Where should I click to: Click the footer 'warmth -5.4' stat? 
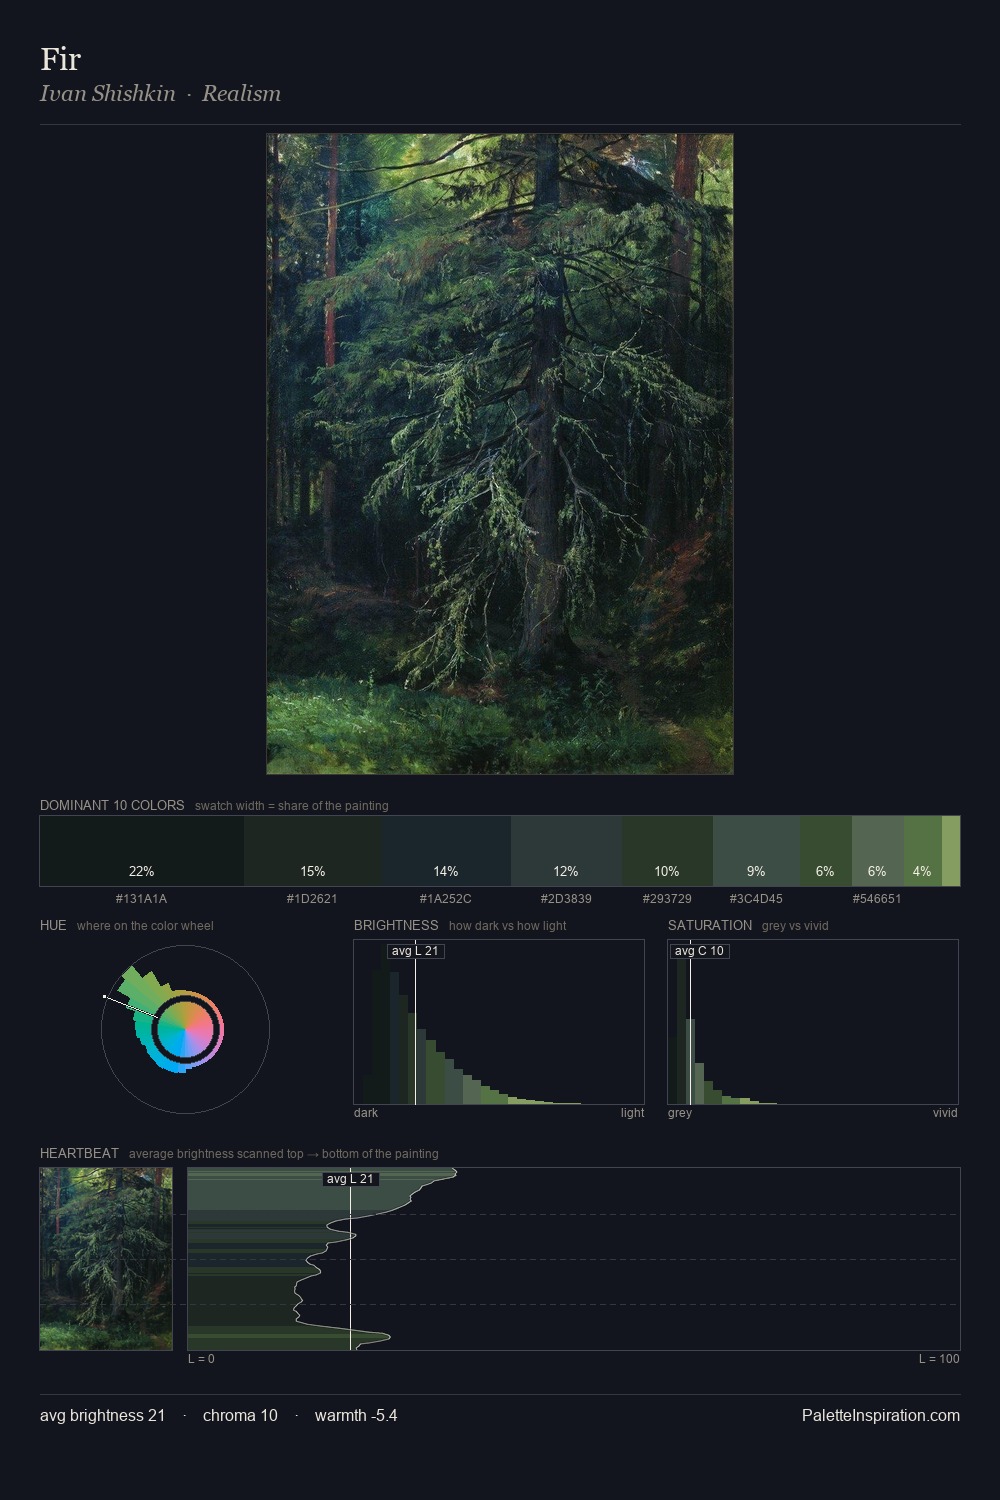pyautogui.click(x=356, y=1415)
